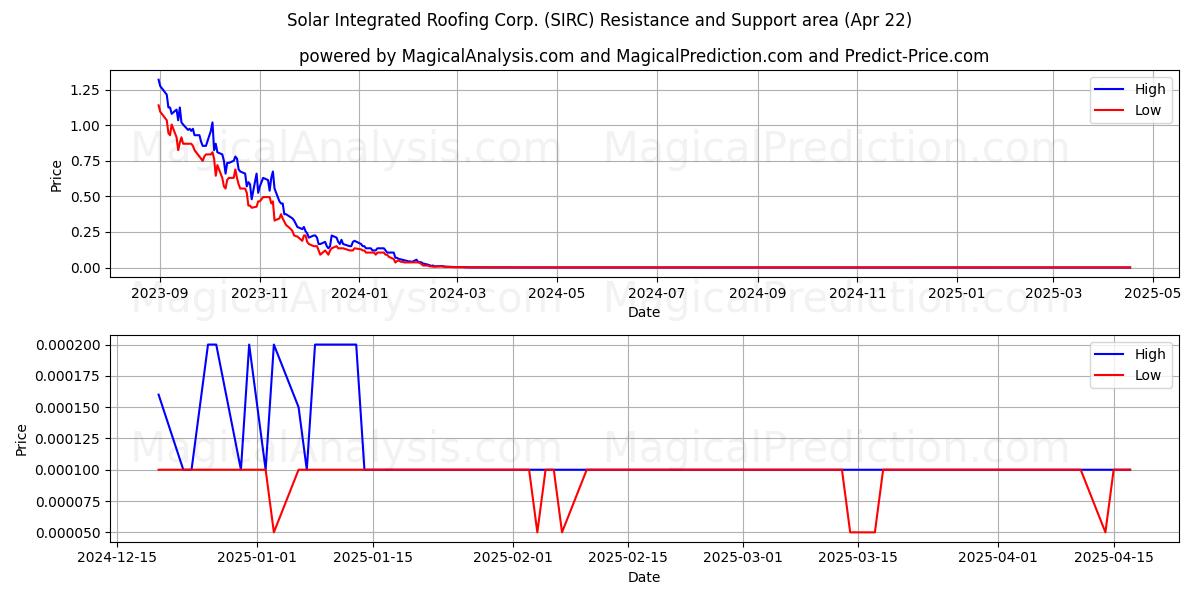The image size is (1200, 600).
Task: Click the 0.000075 price tick label
Action: (x=69, y=502)
